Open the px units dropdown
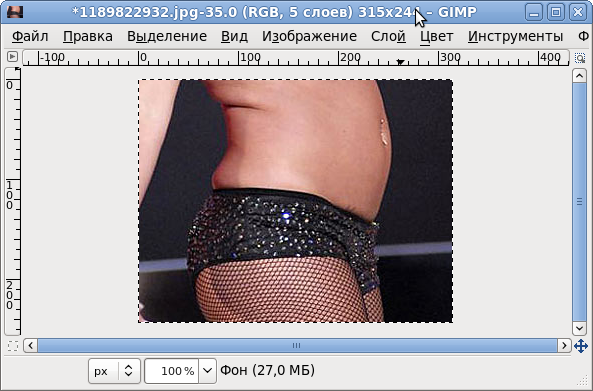Image resolution: width=593 pixels, height=391 pixels. (x=114, y=371)
